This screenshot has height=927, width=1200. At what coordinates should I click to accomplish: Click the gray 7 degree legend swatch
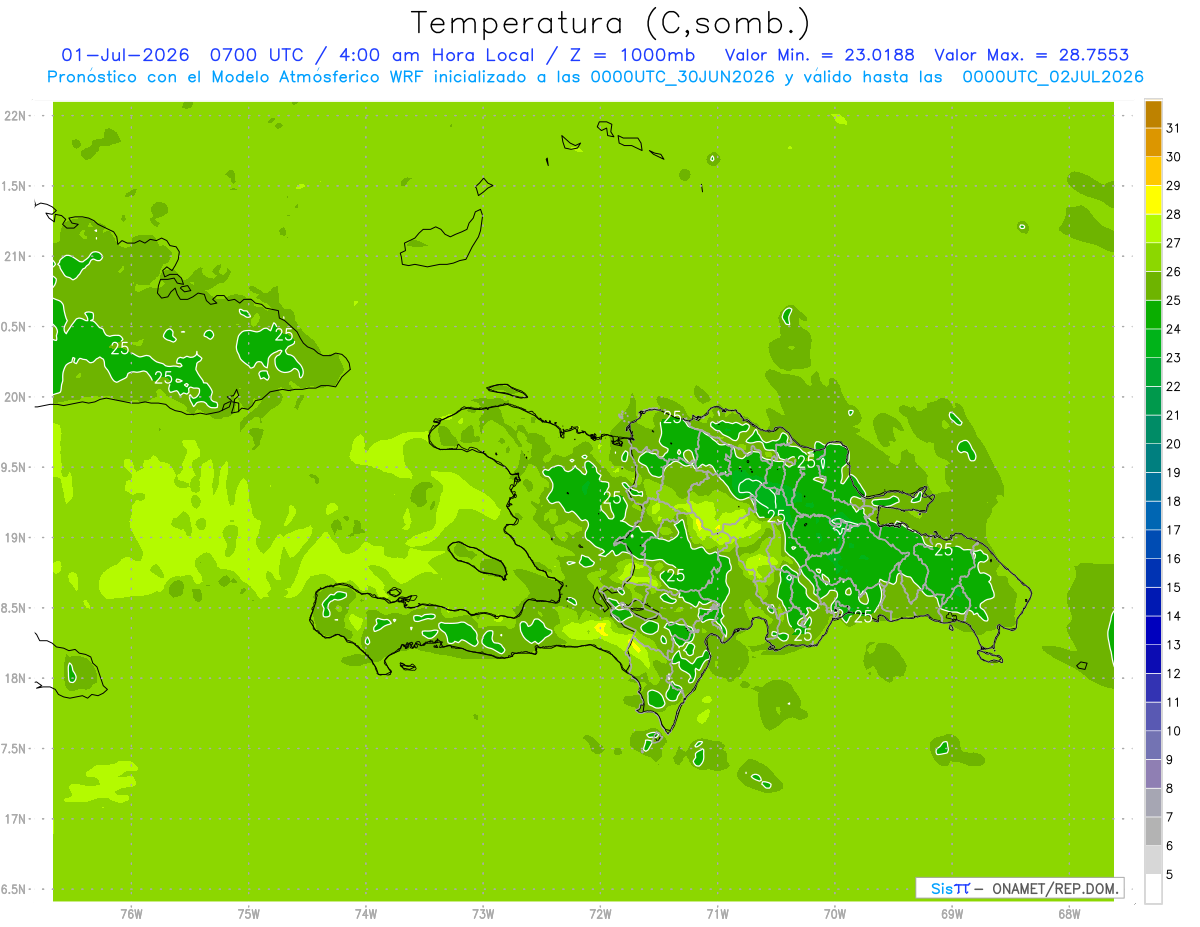tap(1153, 803)
